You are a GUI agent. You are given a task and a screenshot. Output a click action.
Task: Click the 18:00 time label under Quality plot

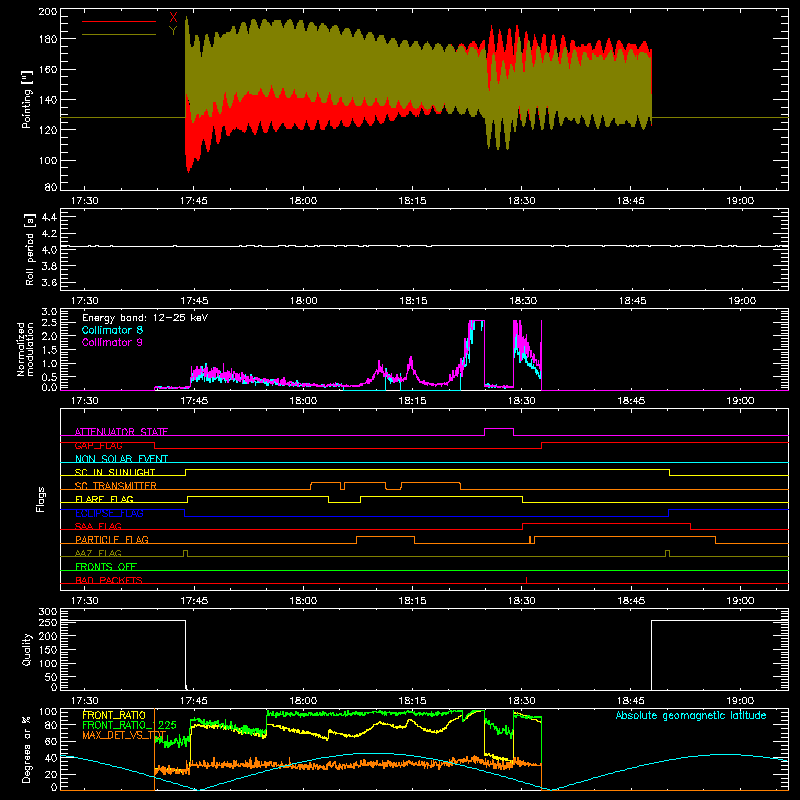point(304,701)
